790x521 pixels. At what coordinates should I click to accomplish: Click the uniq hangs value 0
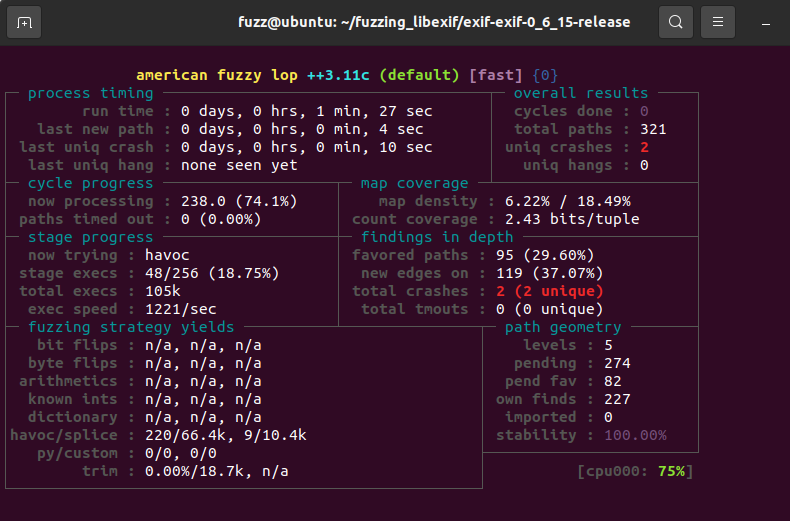(644, 165)
